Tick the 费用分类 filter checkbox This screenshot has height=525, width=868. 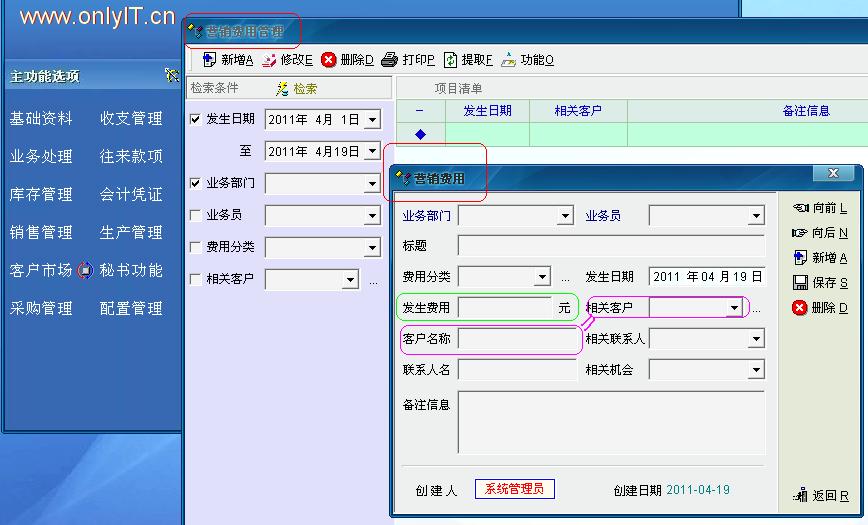[x=196, y=247]
